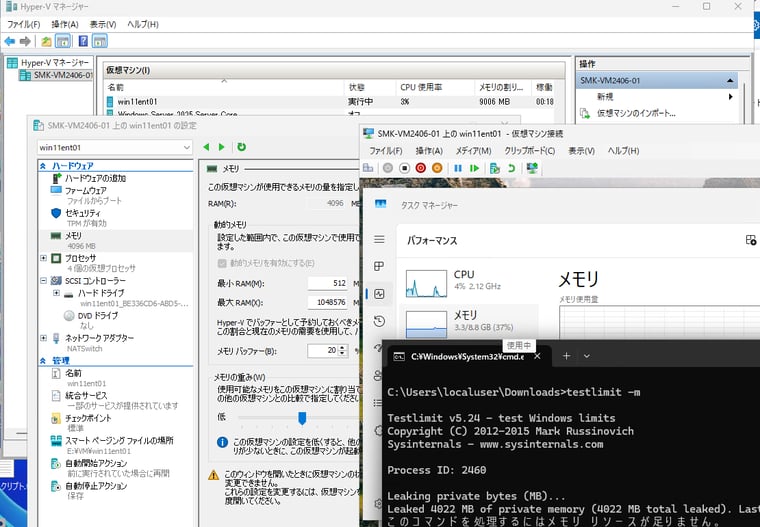Click the up-folder icon in Hyper-V Manager toolbar
The image size is (760, 527).
click(x=46, y=42)
